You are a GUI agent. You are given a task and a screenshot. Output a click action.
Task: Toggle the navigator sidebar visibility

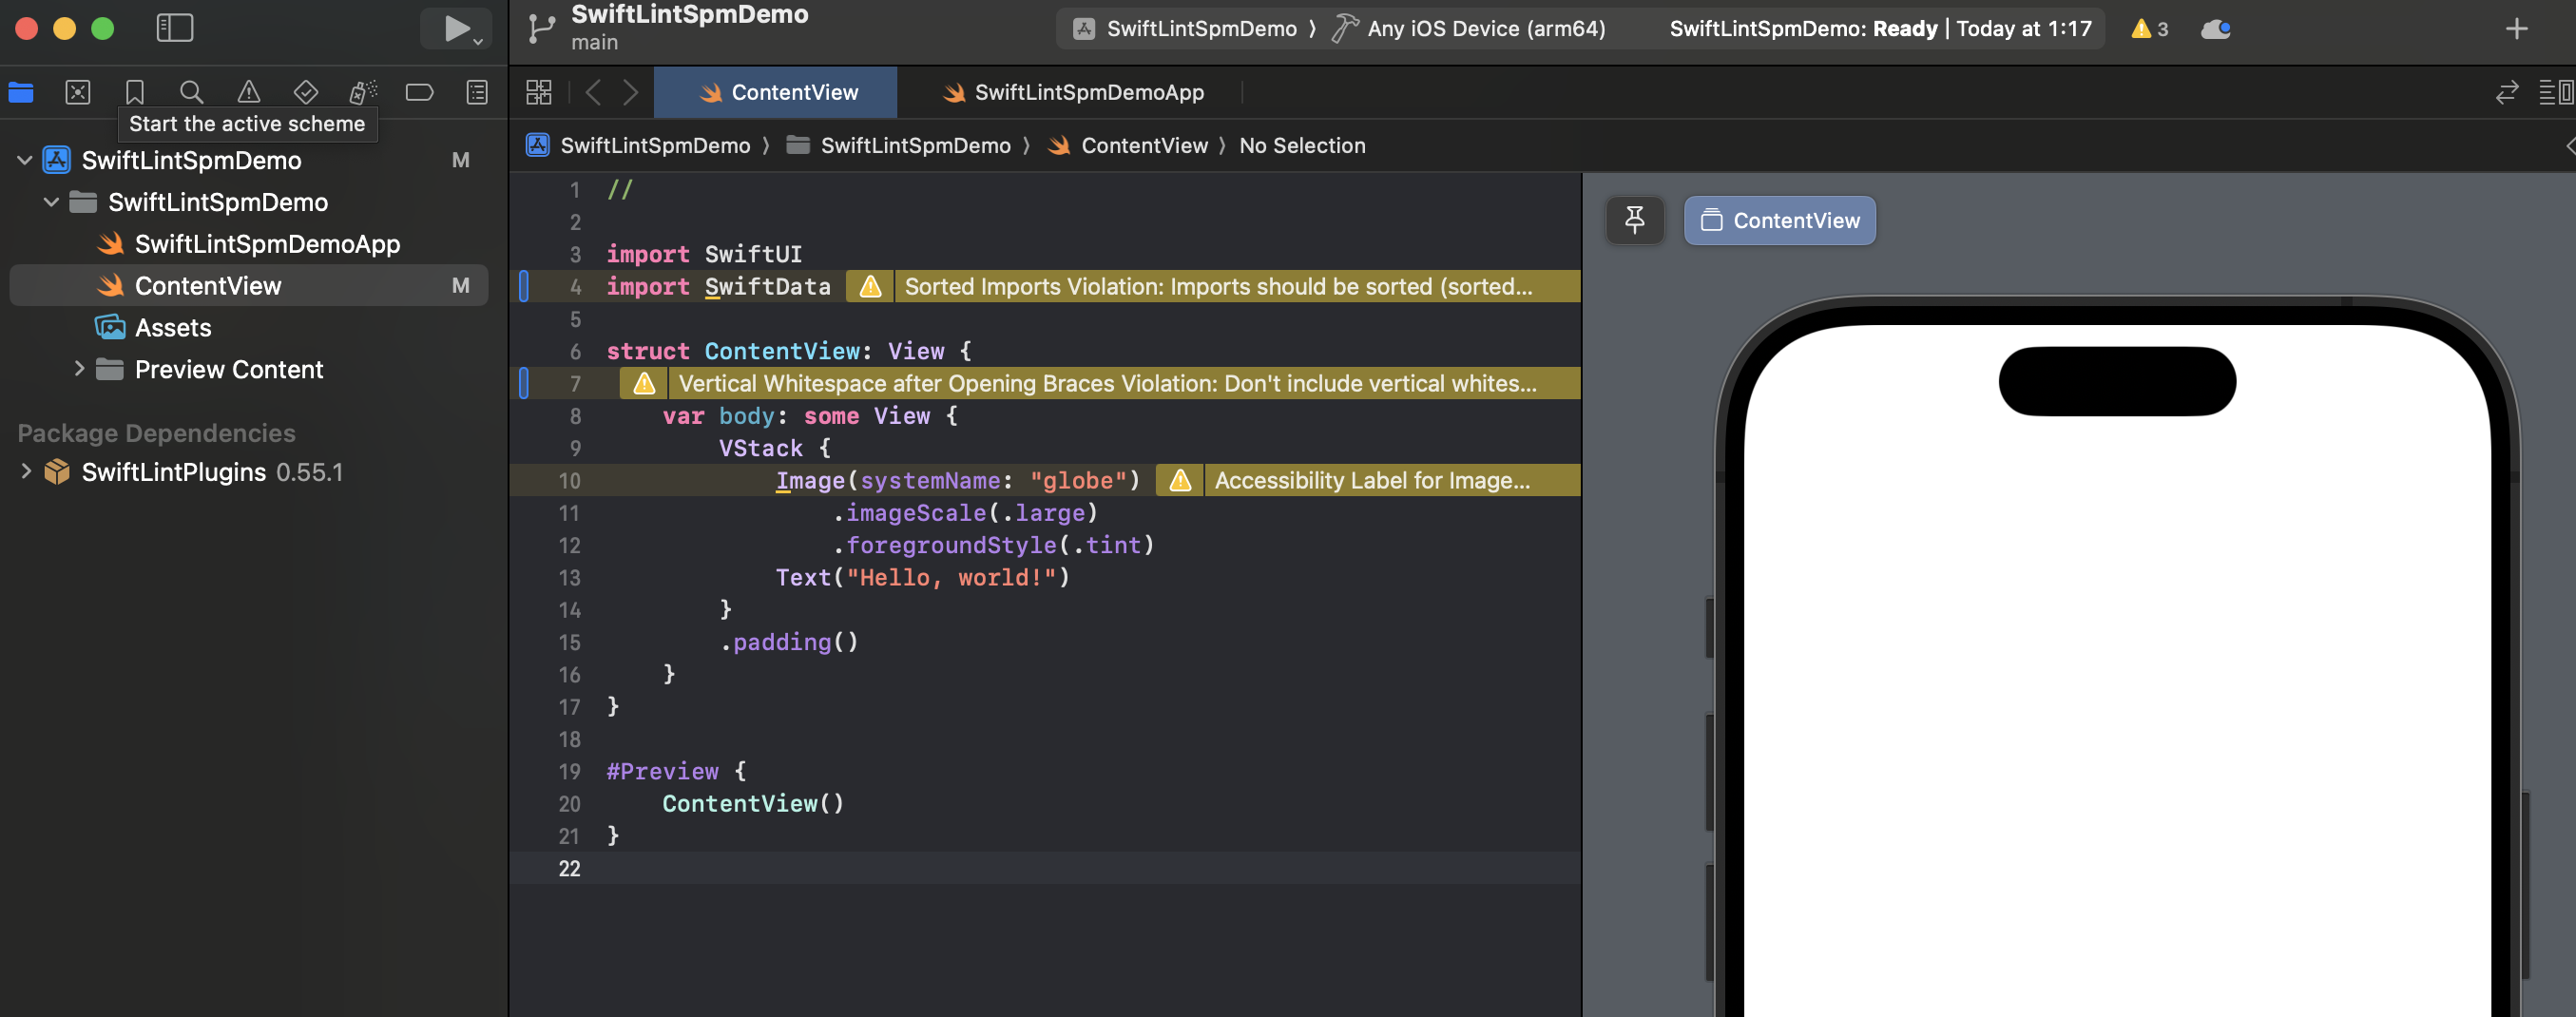pyautogui.click(x=175, y=28)
